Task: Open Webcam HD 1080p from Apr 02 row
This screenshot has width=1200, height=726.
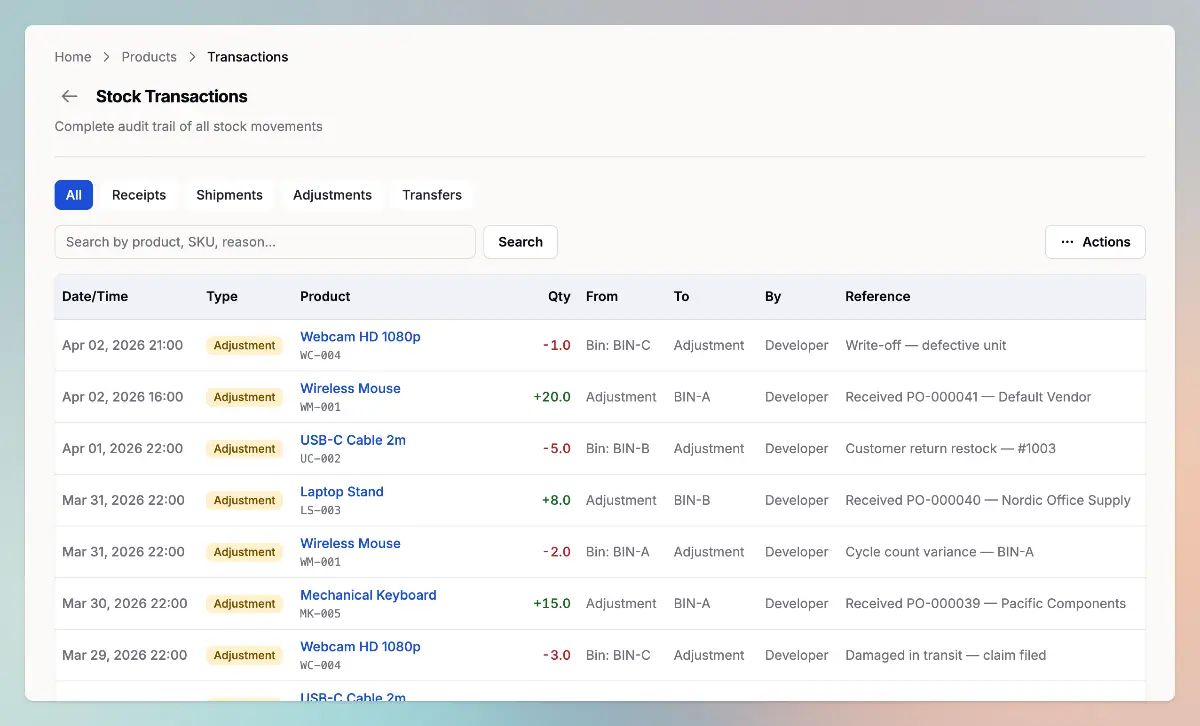Action: coord(360,337)
